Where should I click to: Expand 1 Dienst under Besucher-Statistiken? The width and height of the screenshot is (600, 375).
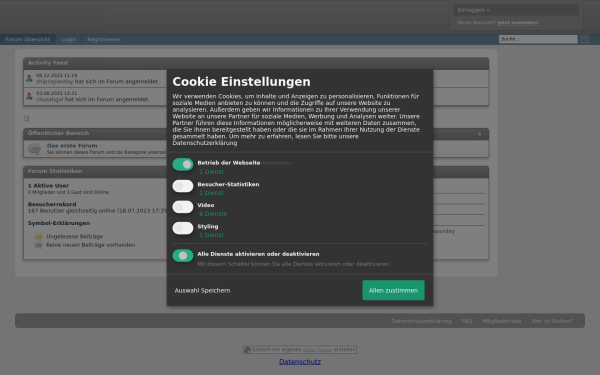211,193
